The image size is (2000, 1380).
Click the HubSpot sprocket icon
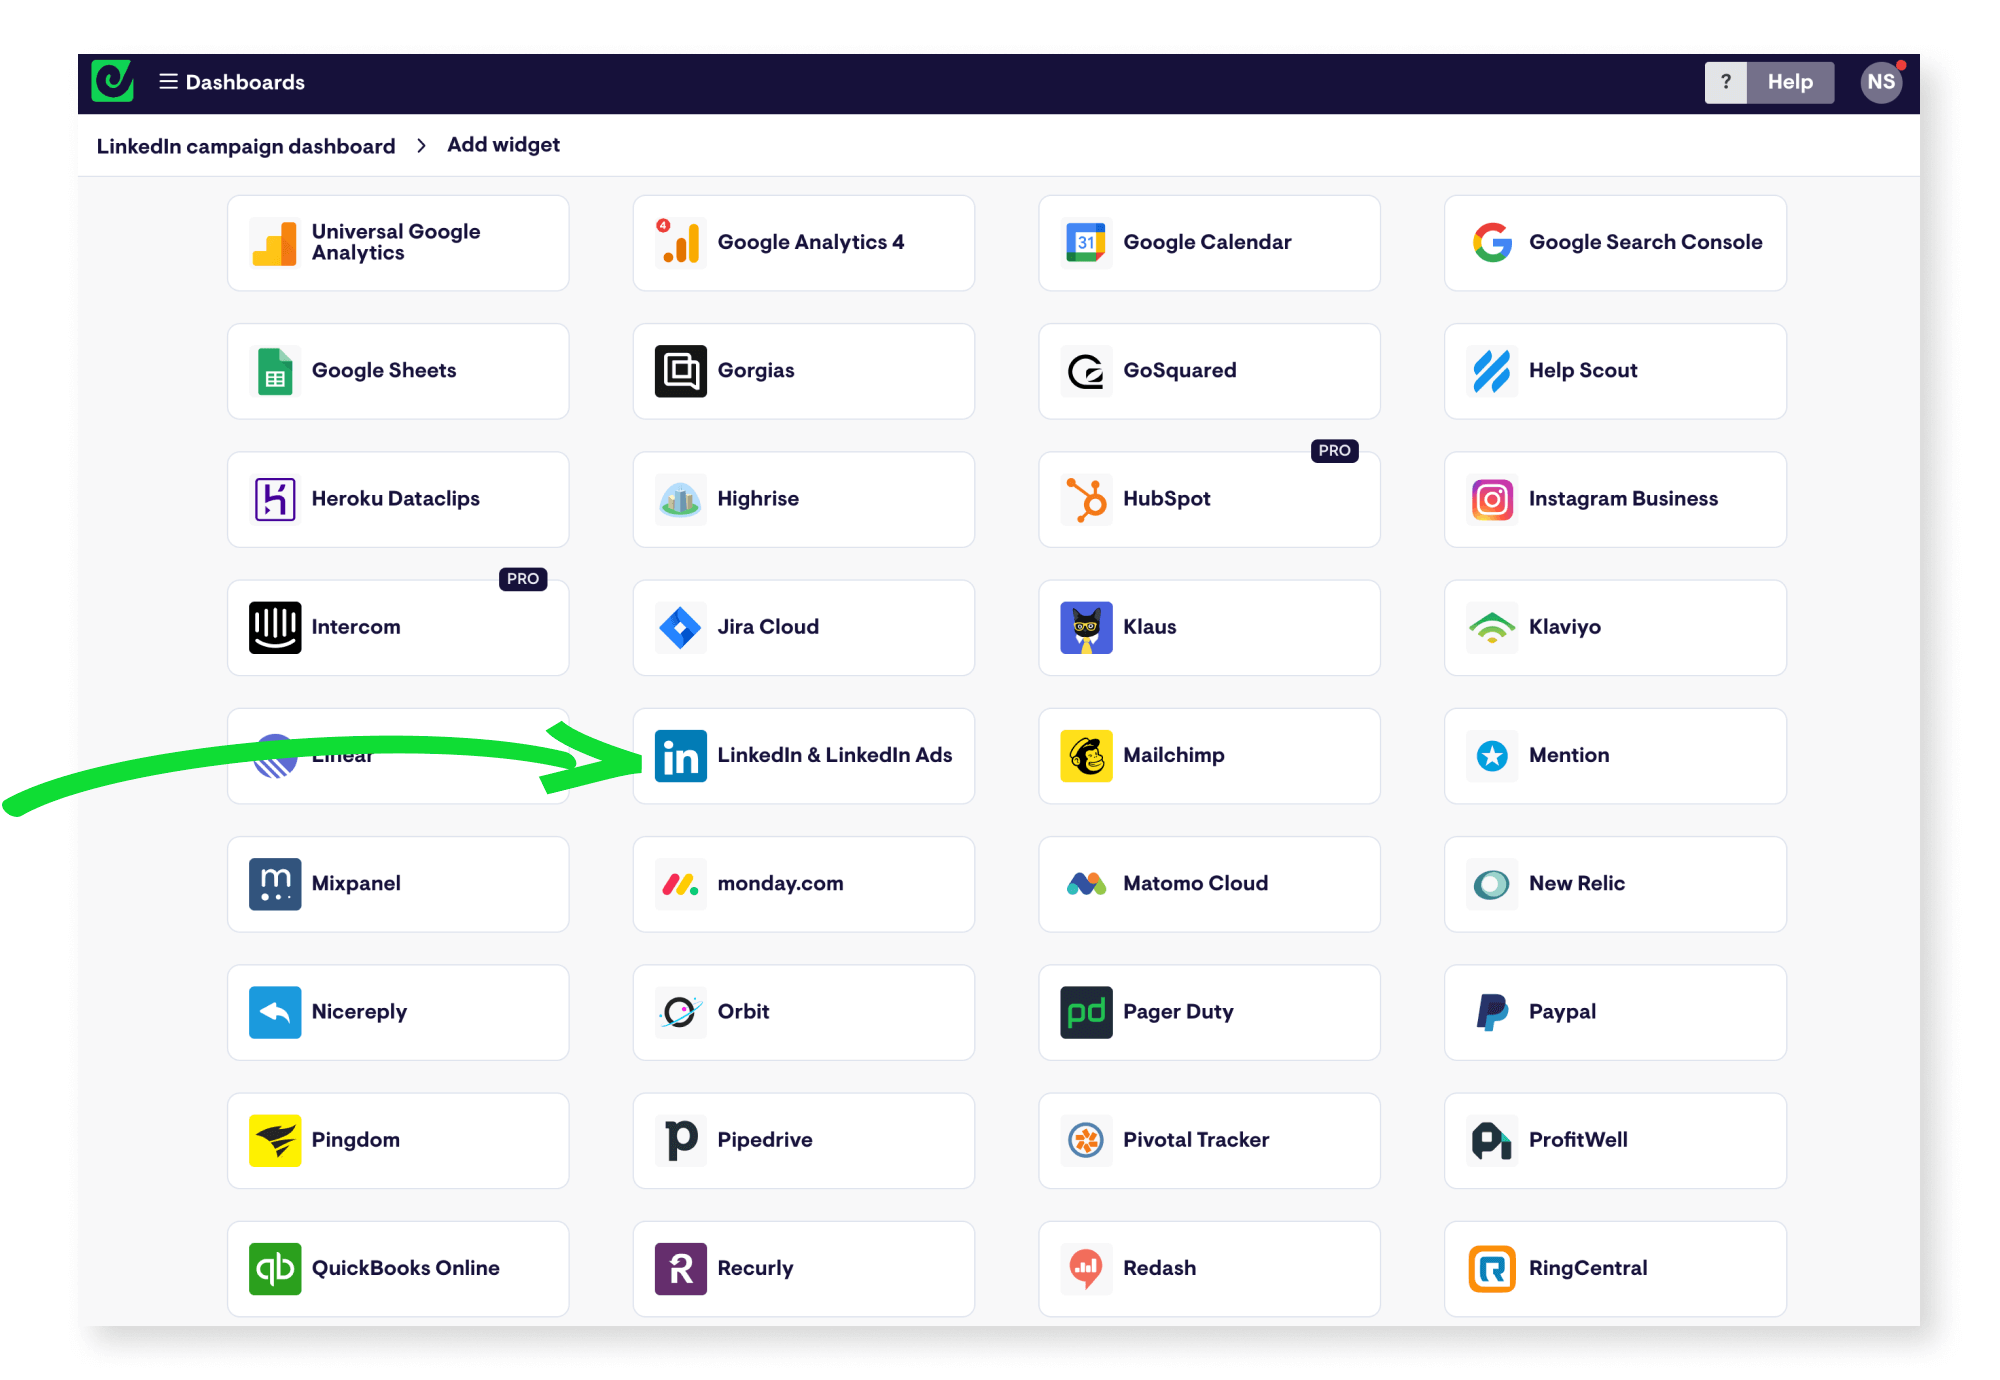[x=1086, y=499]
